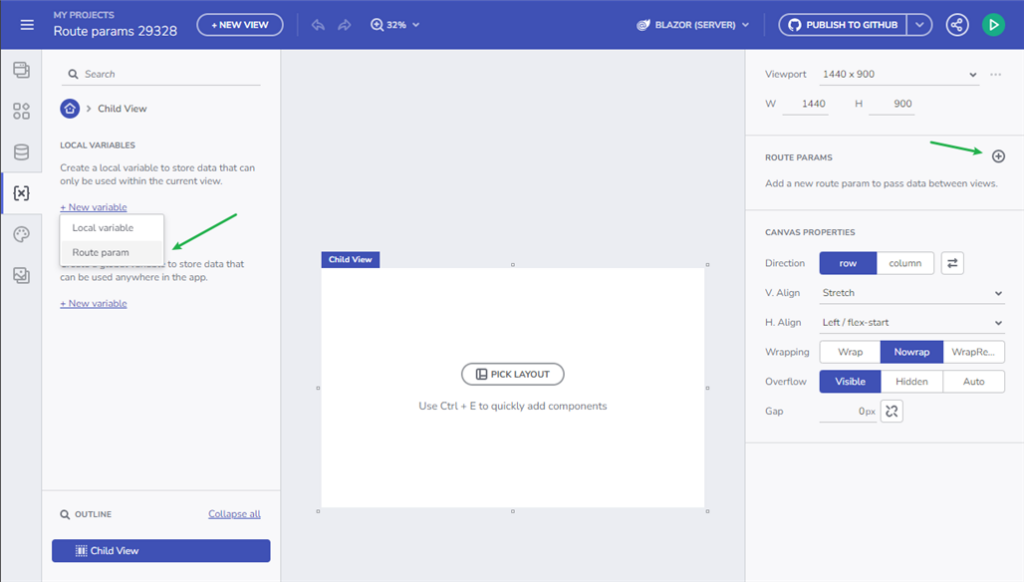1024x582 pixels.
Task: Open the V. Align dropdown
Action: pos(911,292)
